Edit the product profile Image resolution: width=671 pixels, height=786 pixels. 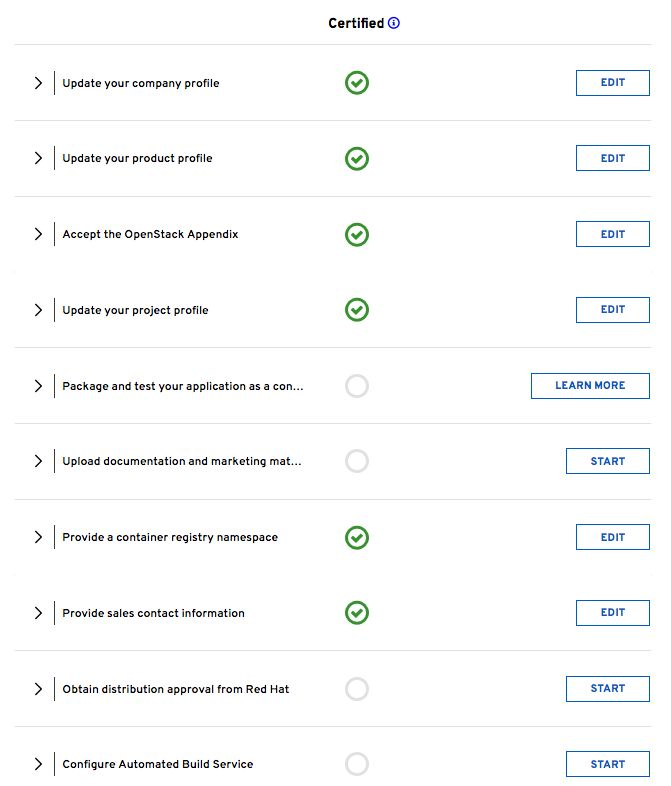click(612, 158)
